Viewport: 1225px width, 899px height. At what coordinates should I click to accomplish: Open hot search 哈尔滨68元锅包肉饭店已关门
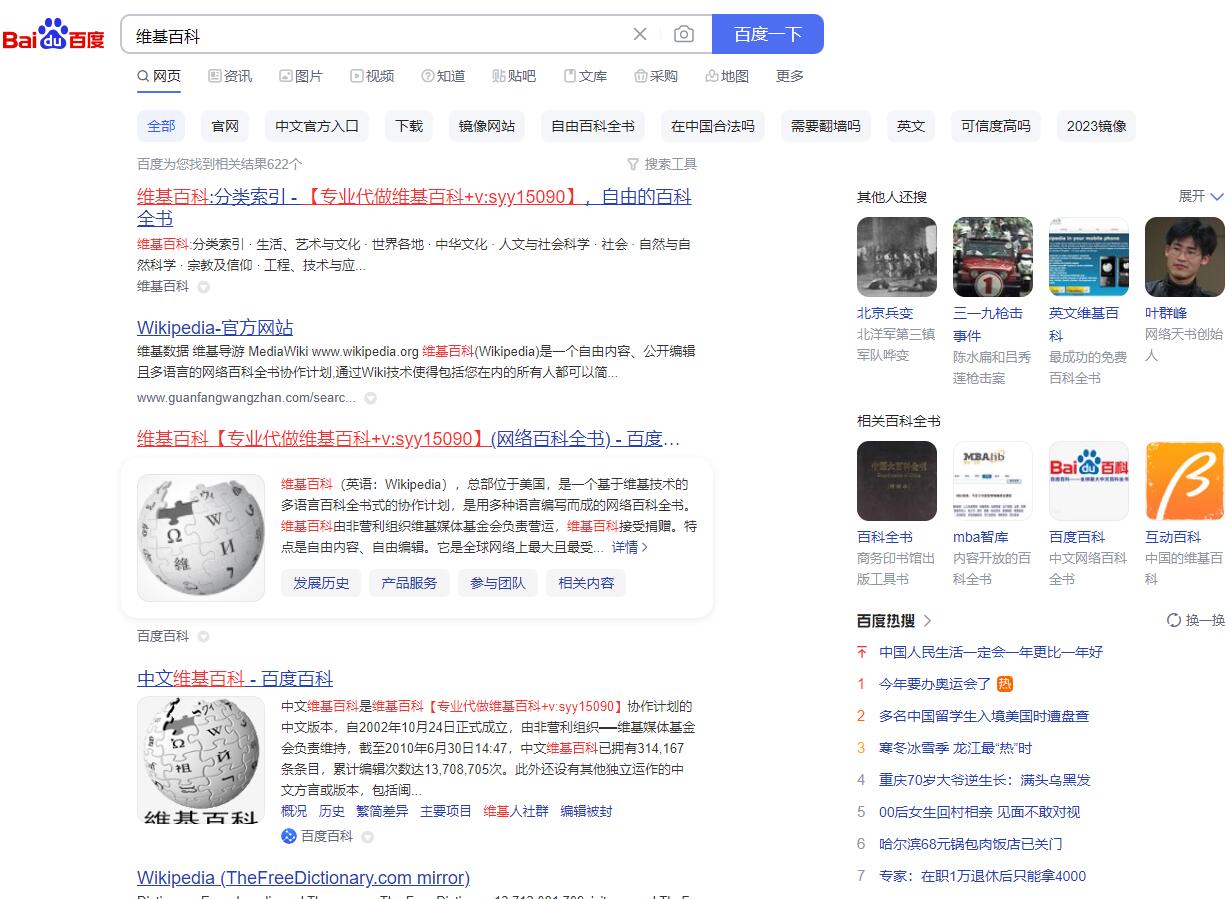[970, 844]
